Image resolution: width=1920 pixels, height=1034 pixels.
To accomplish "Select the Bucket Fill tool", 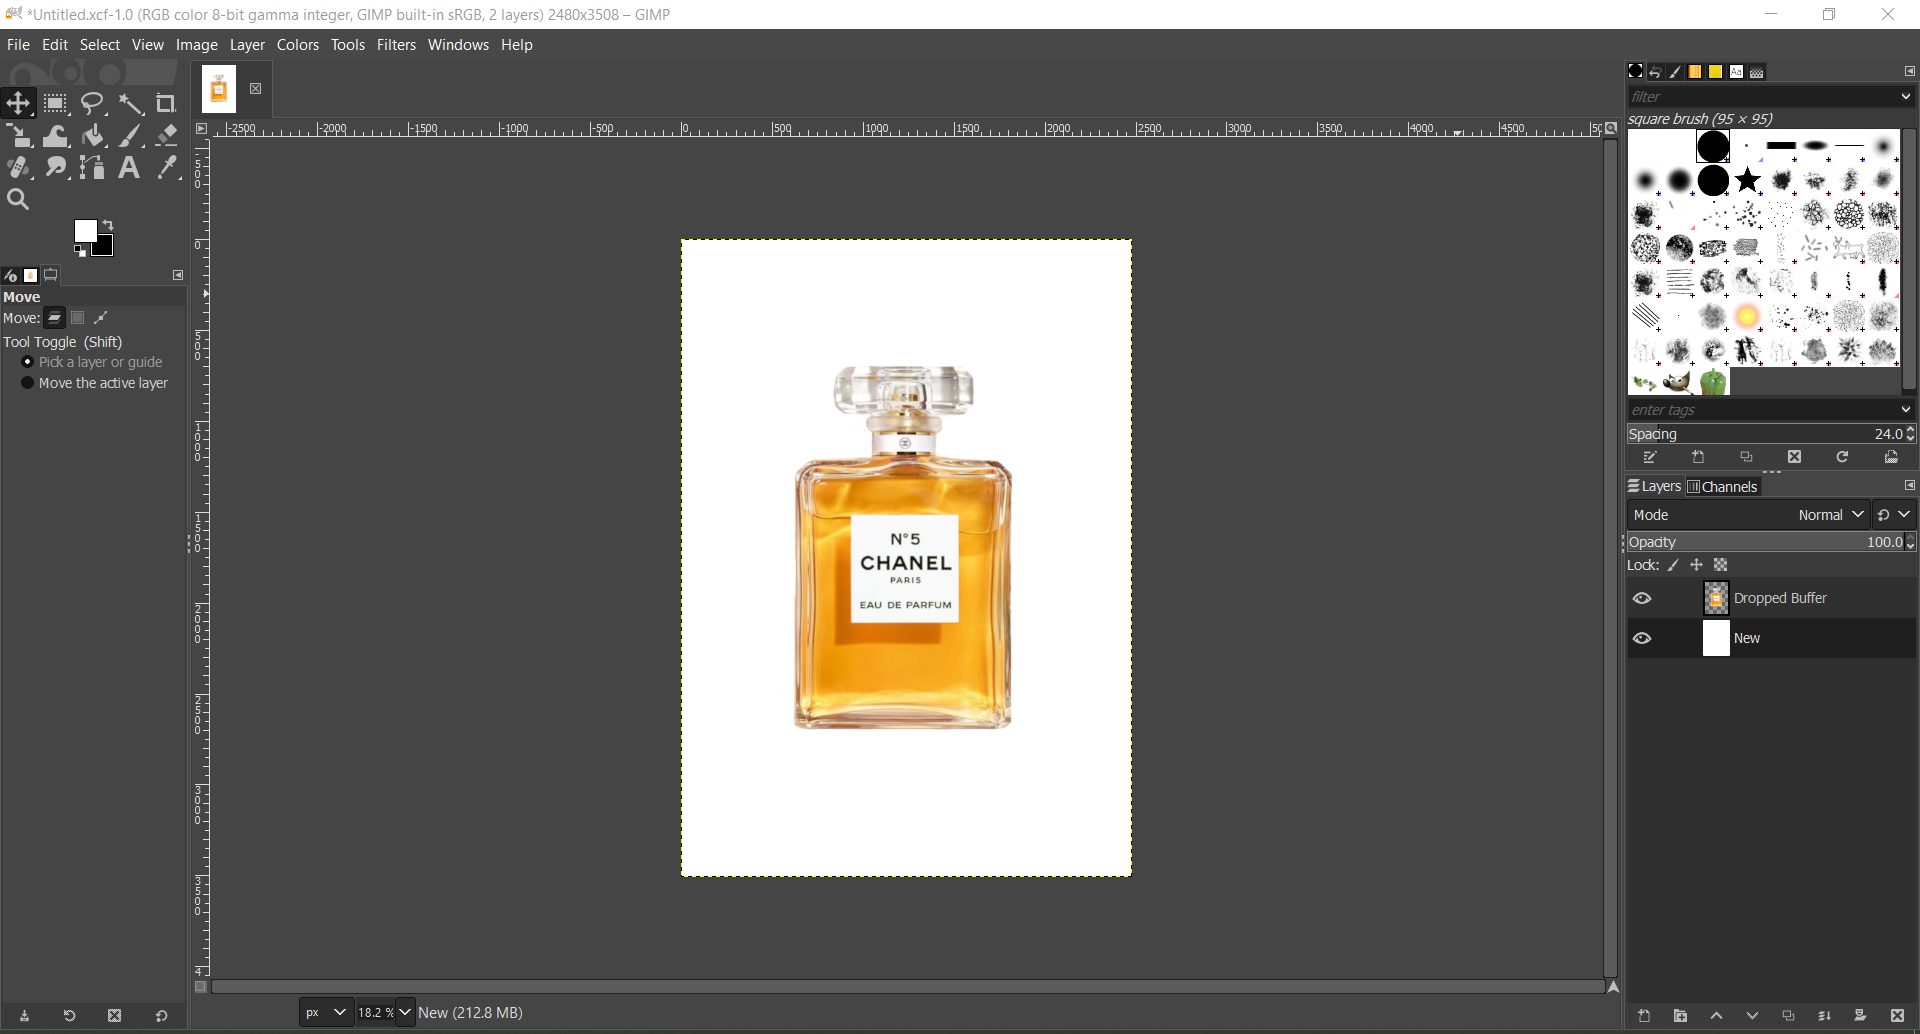I will [94, 136].
